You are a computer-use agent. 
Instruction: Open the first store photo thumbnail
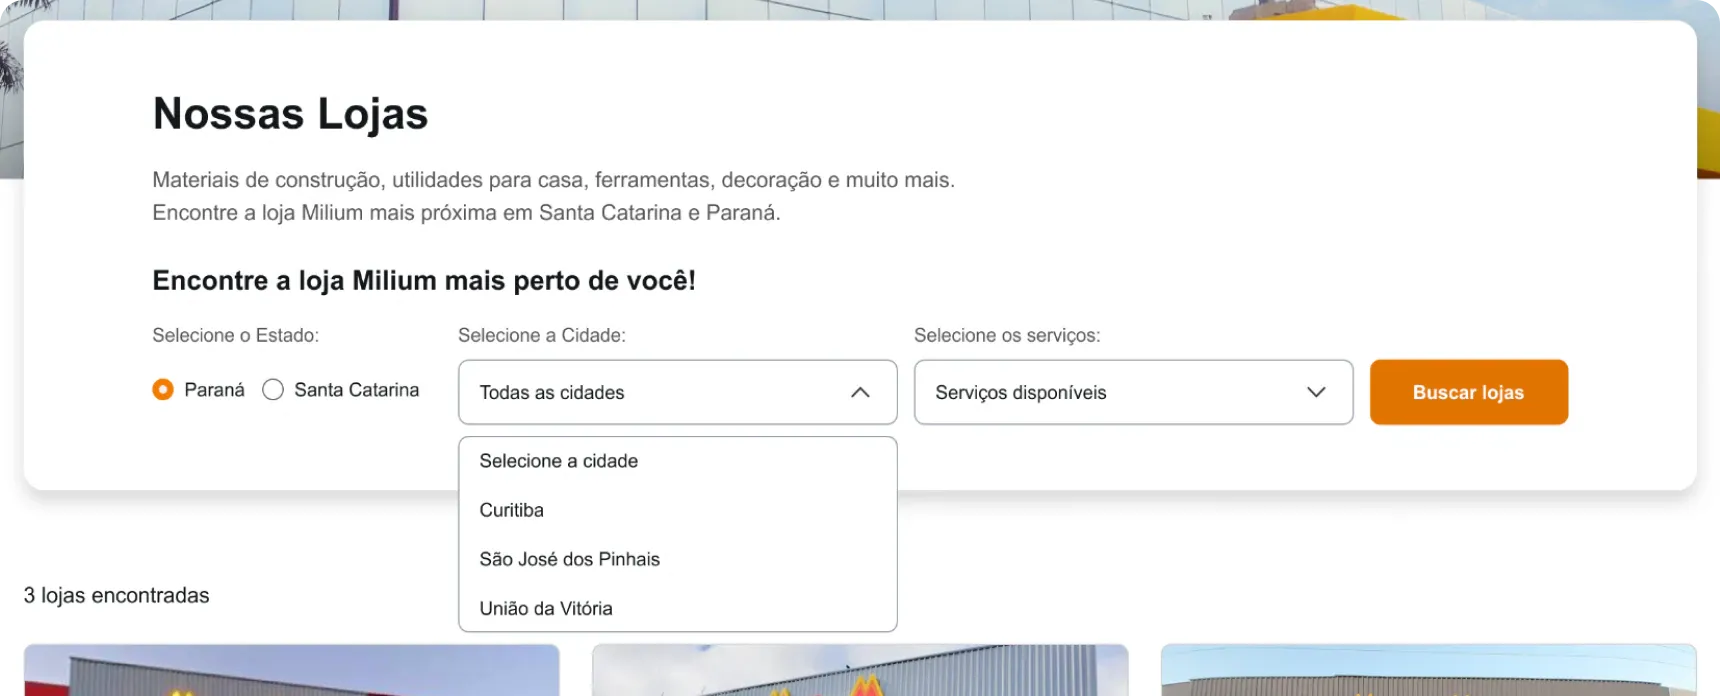291,670
